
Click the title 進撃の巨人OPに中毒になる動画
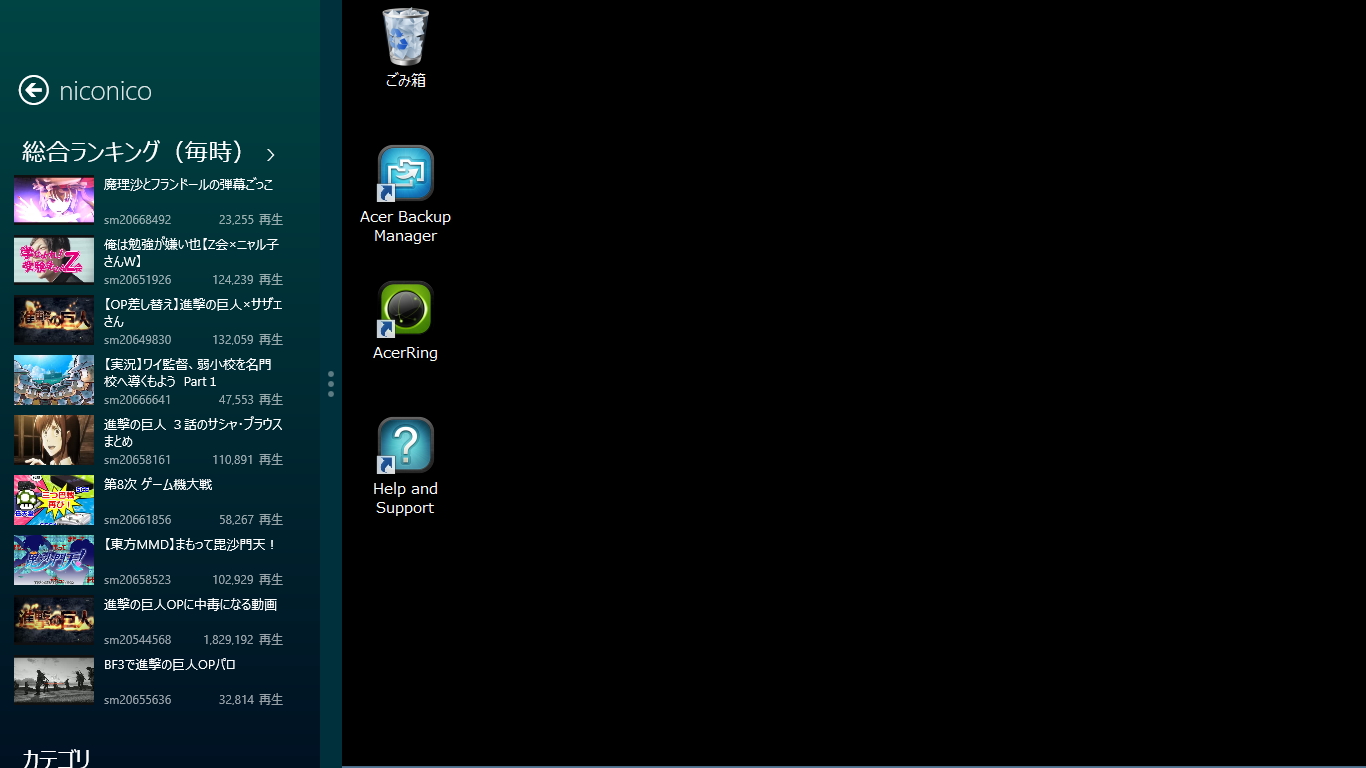click(191, 605)
